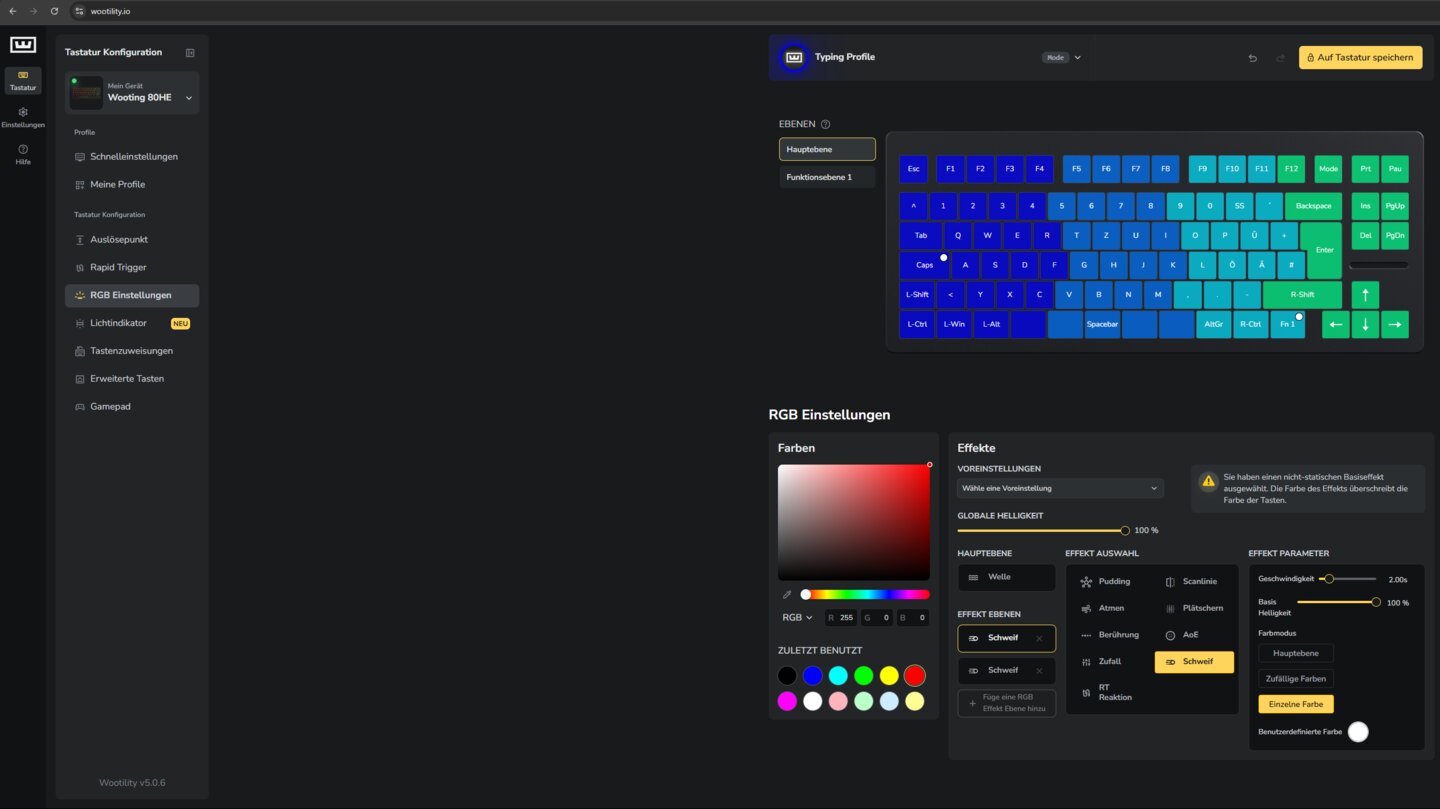Click the Wooting logo icon at top left
The width and height of the screenshot is (1440, 809).
[23, 45]
